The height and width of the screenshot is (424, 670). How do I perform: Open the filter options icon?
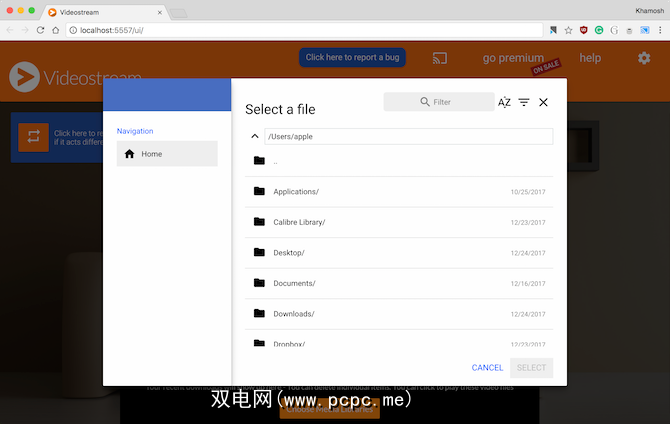[524, 102]
